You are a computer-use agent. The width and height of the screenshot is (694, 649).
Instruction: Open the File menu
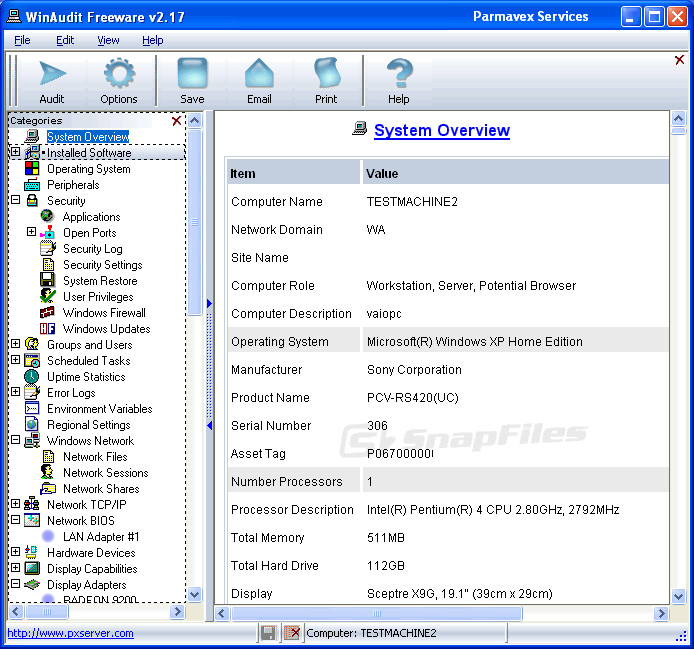click(x=22, y=40)
